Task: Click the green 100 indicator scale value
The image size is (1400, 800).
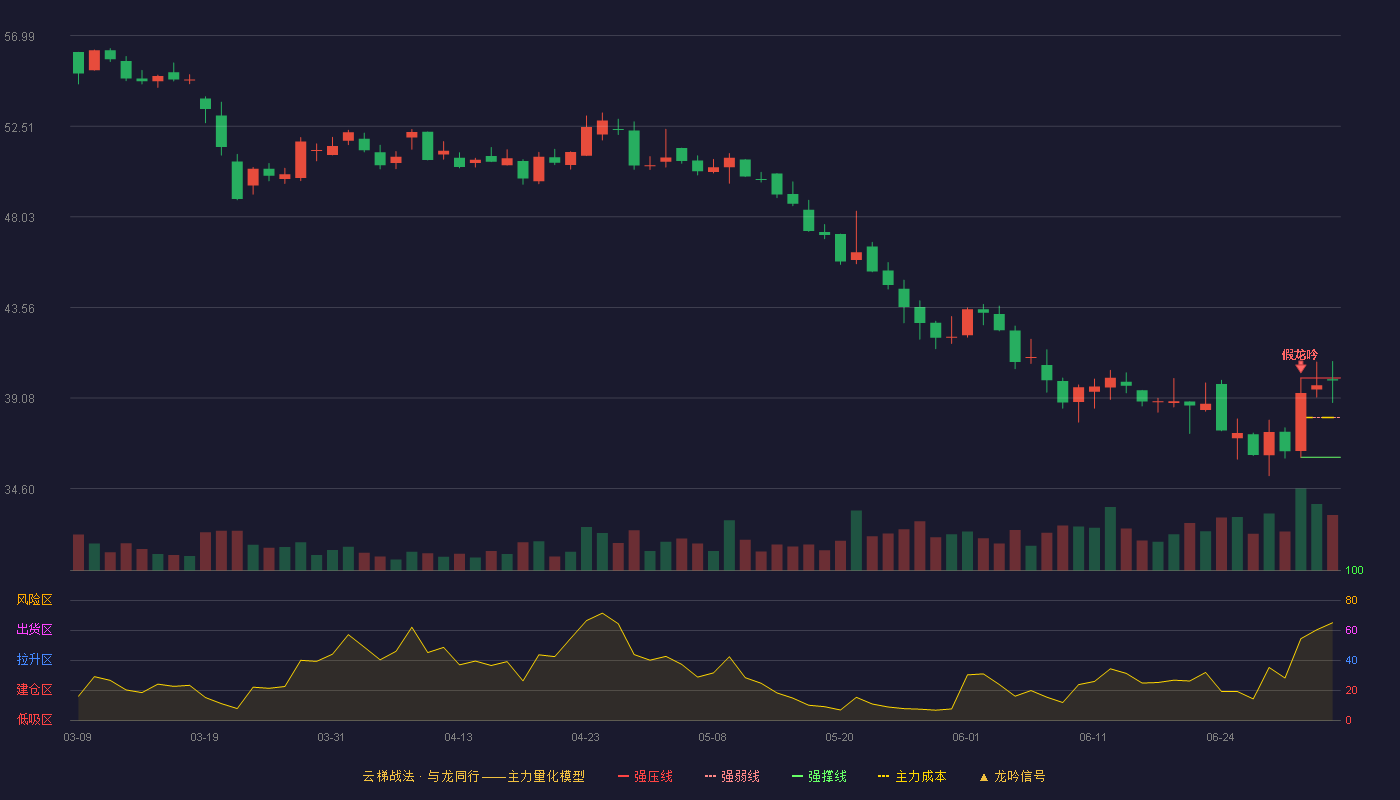Action: click(1354, 571)
